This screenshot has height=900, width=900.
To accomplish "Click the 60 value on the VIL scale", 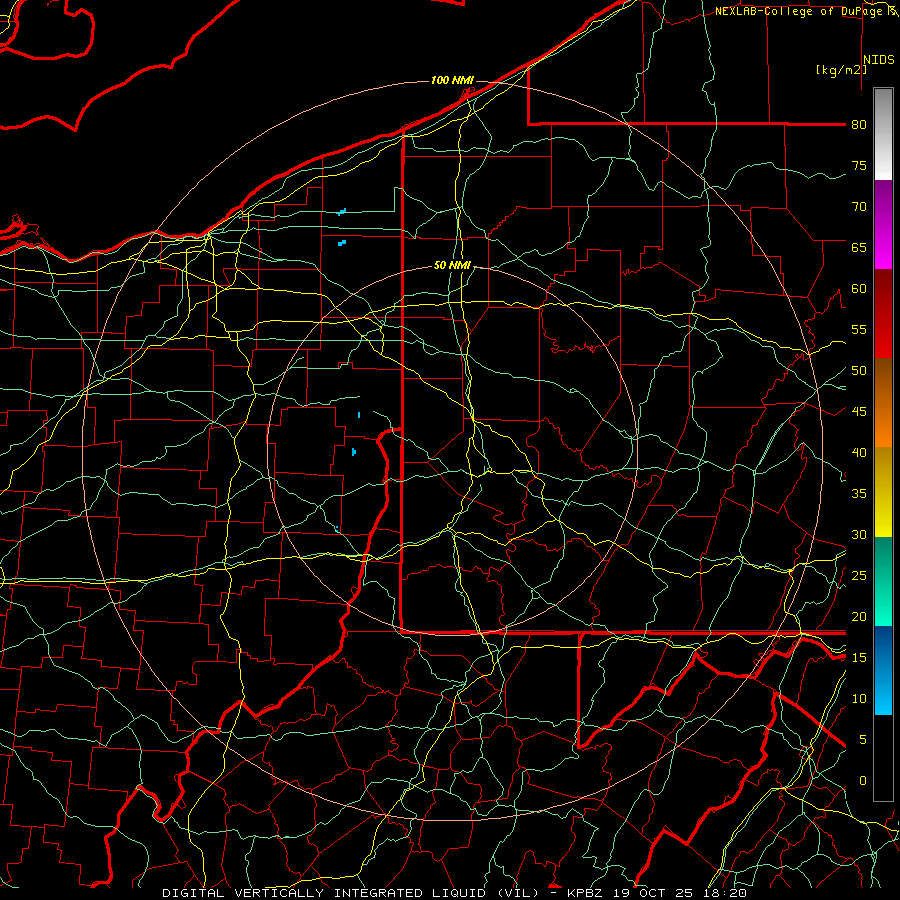I will [859, 289].
